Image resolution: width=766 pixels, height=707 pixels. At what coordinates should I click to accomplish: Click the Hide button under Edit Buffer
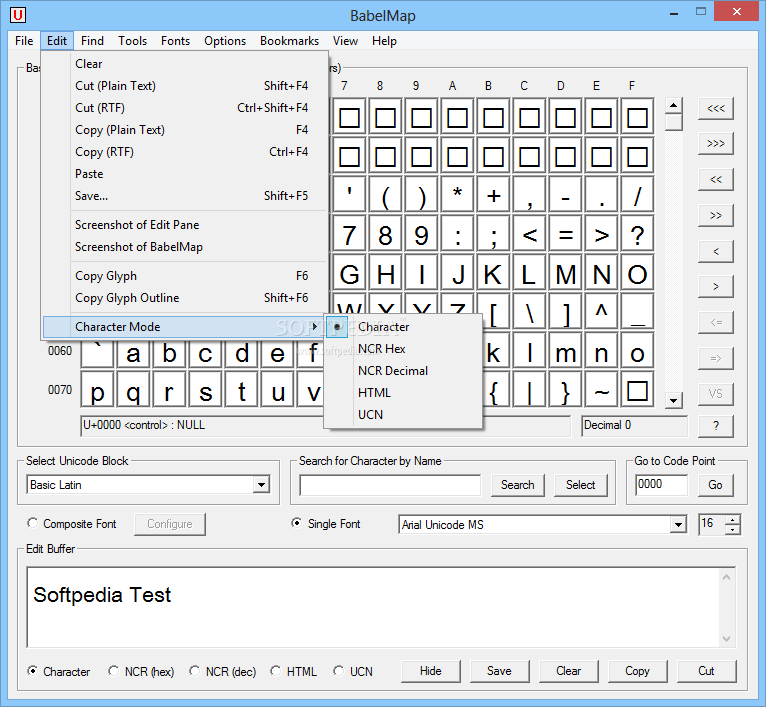point(430,671)
